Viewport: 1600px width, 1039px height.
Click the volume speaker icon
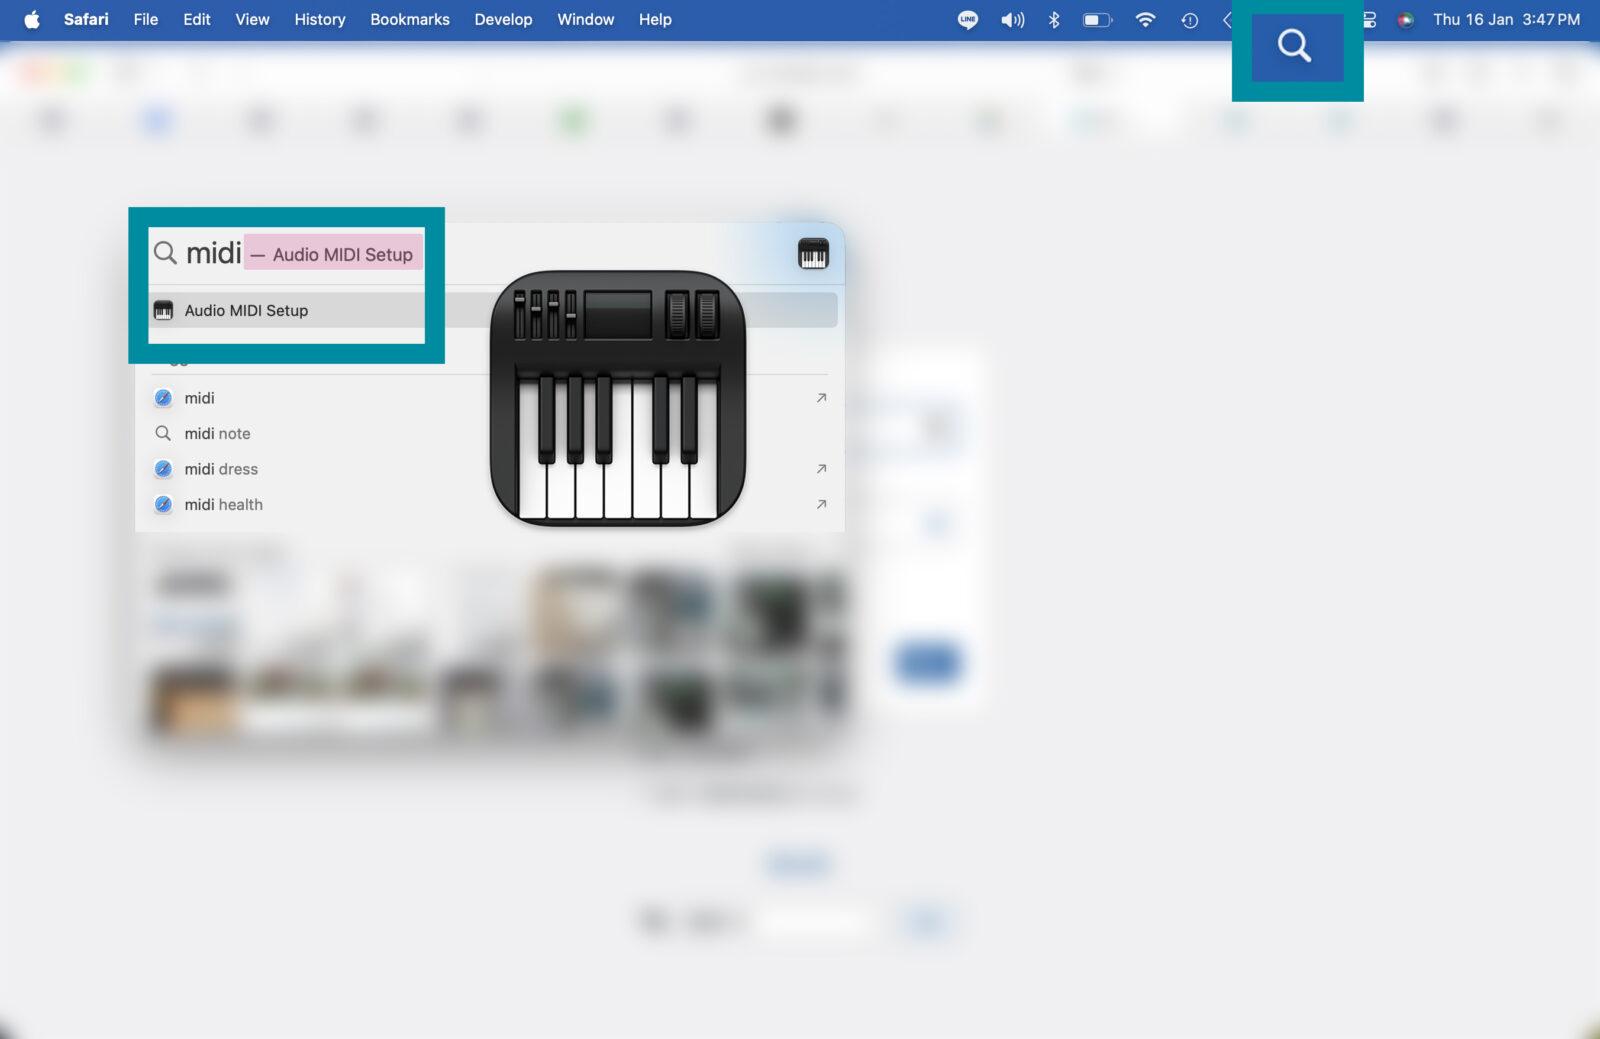(x=1012, y=20)
